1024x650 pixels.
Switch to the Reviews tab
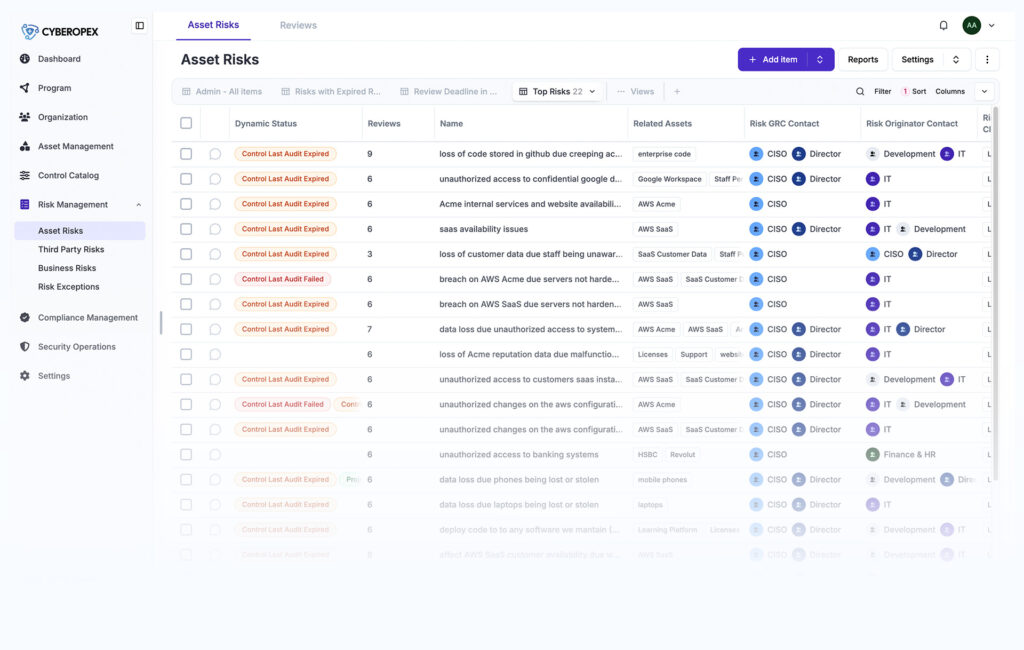pos(298,25)
